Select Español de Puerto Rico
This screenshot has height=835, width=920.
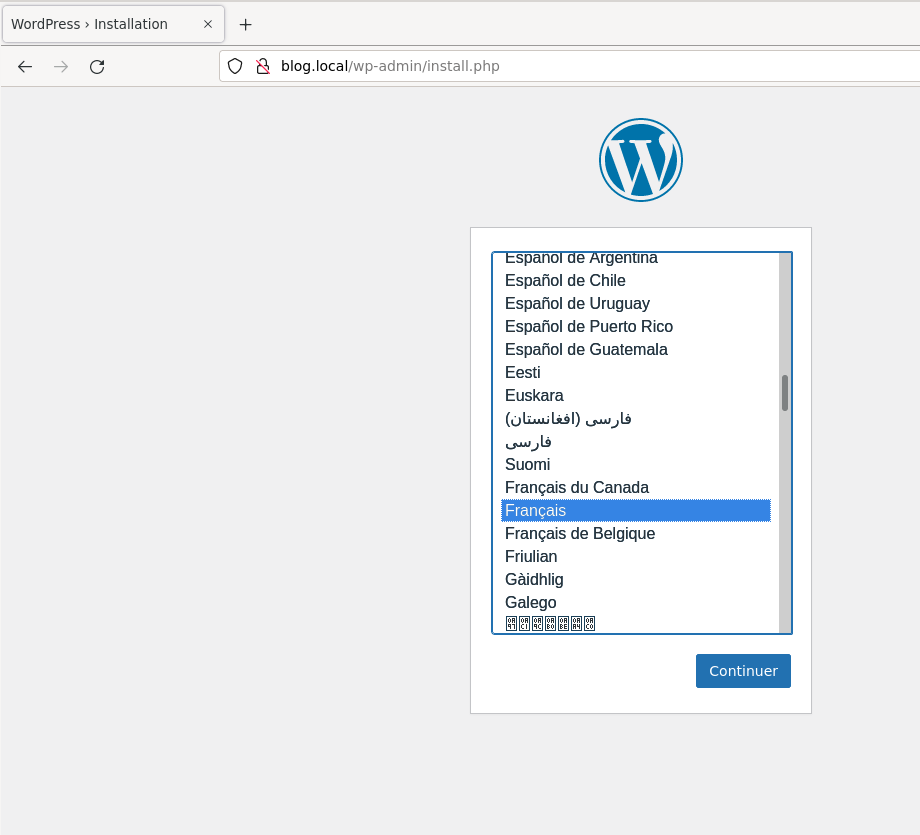click(x=589, y=327)
